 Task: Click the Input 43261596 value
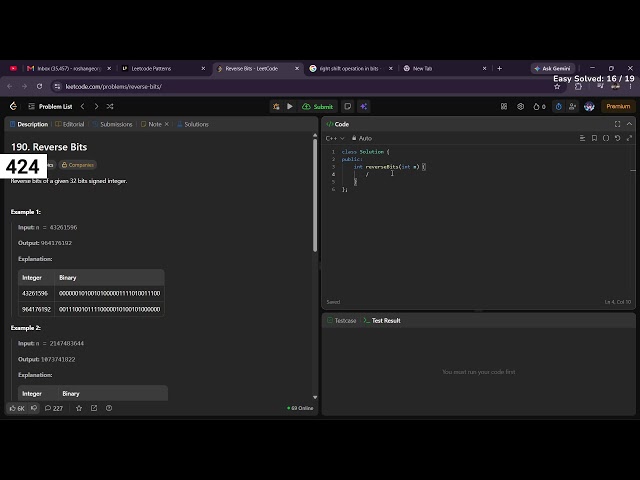click(63, 227)
